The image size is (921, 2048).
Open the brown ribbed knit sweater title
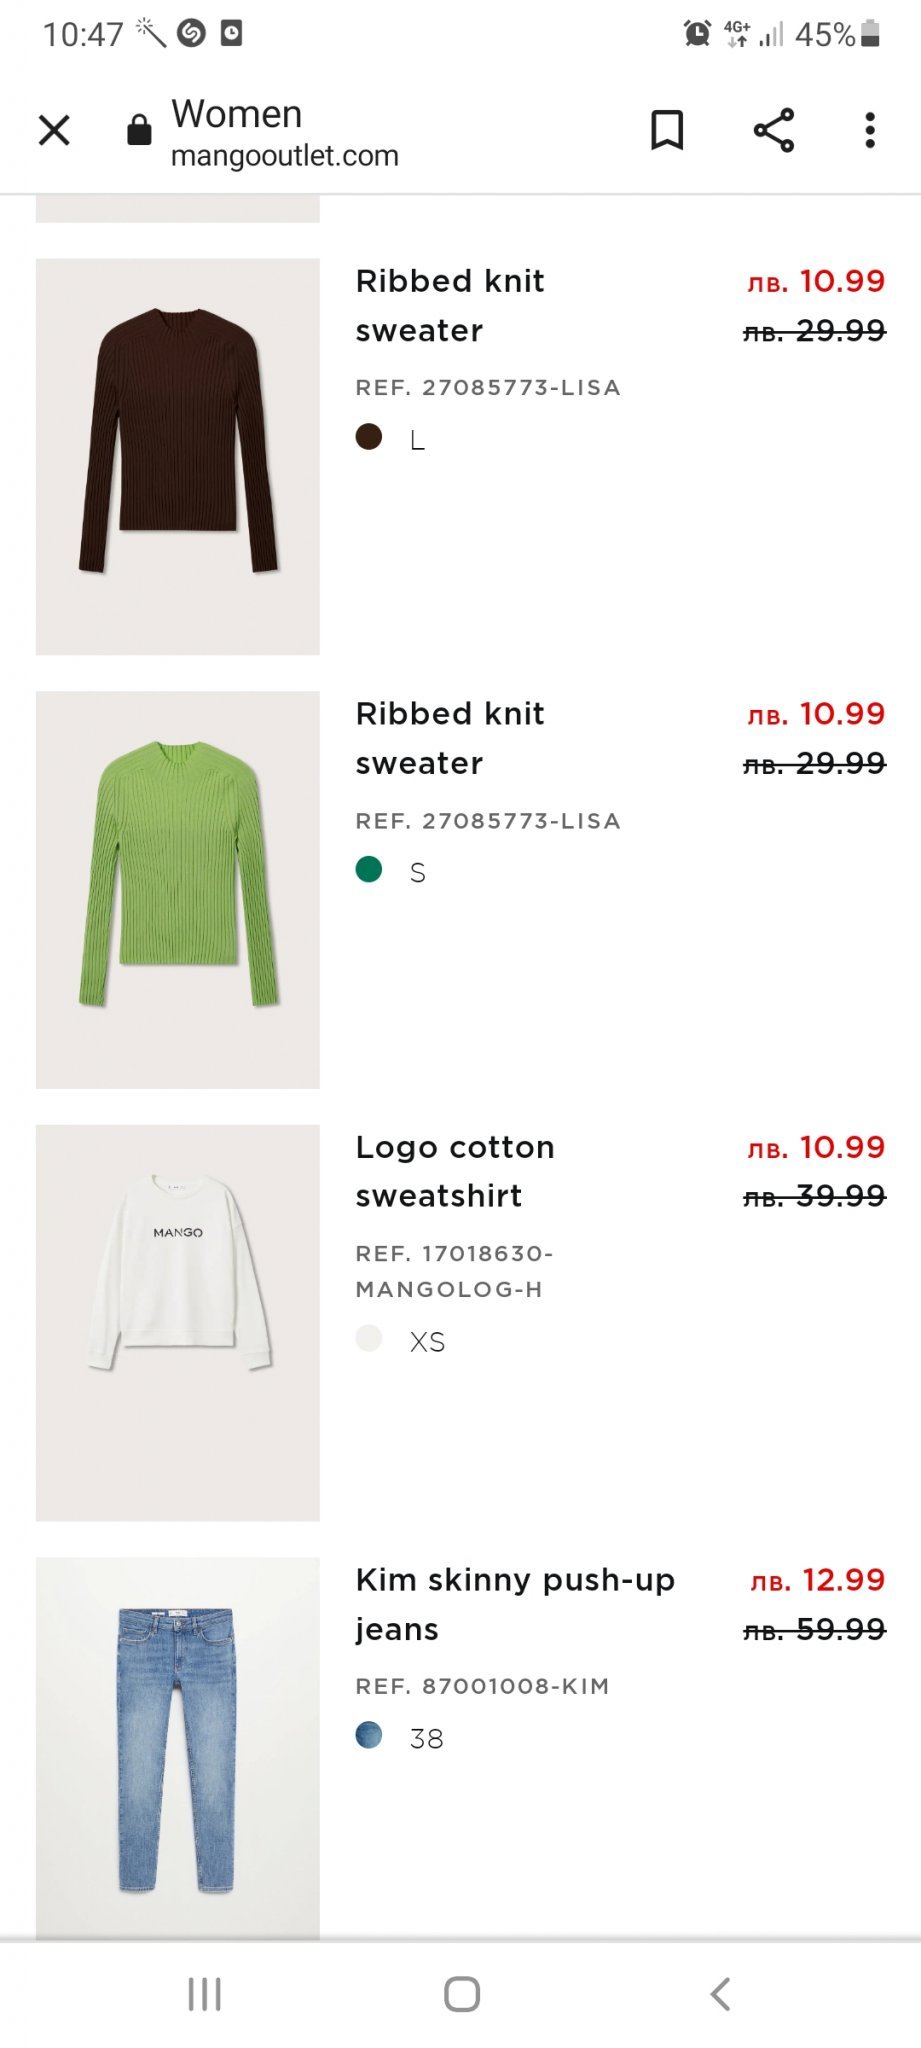450,305
